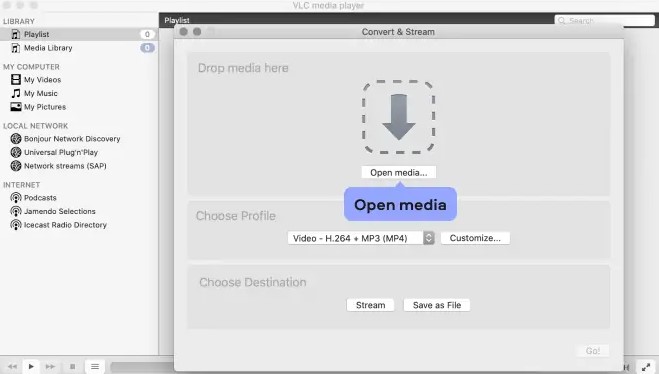The height and width of the screenshot is (374, 659).
Task: Click the drop media arrow icon
Action: 398,117
